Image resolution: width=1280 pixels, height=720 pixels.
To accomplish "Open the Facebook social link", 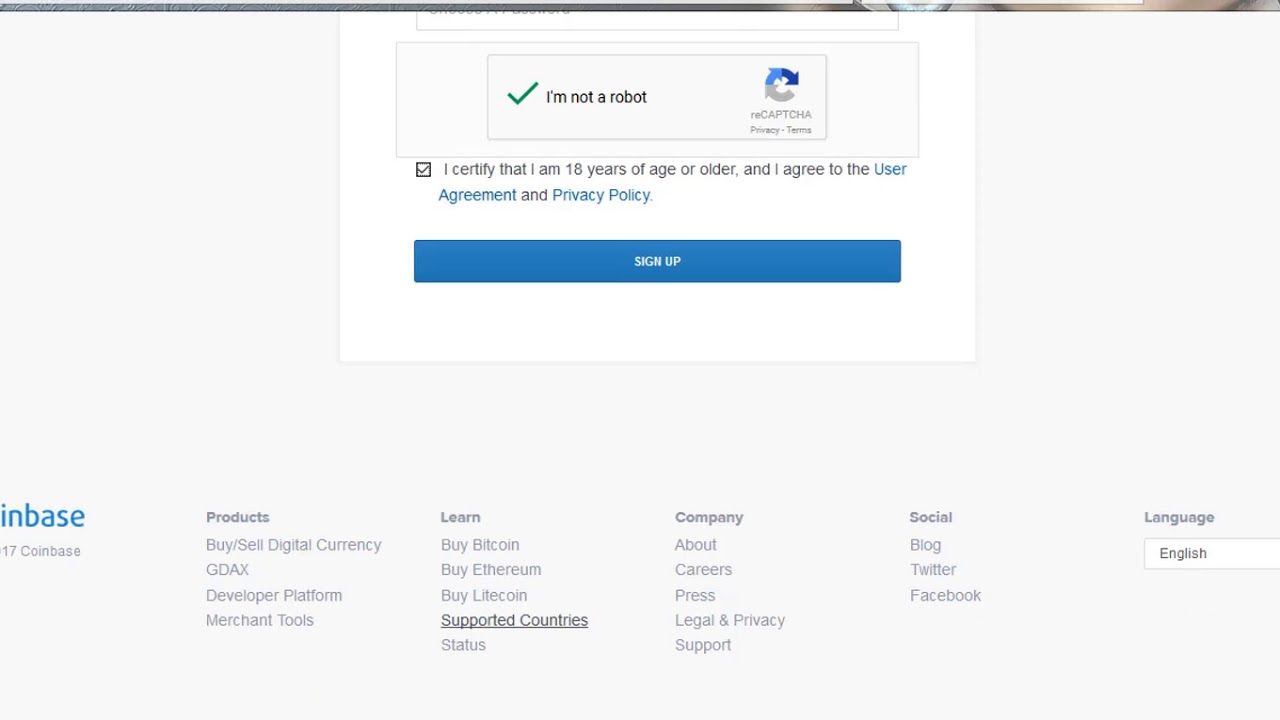I will click(945, 595).
